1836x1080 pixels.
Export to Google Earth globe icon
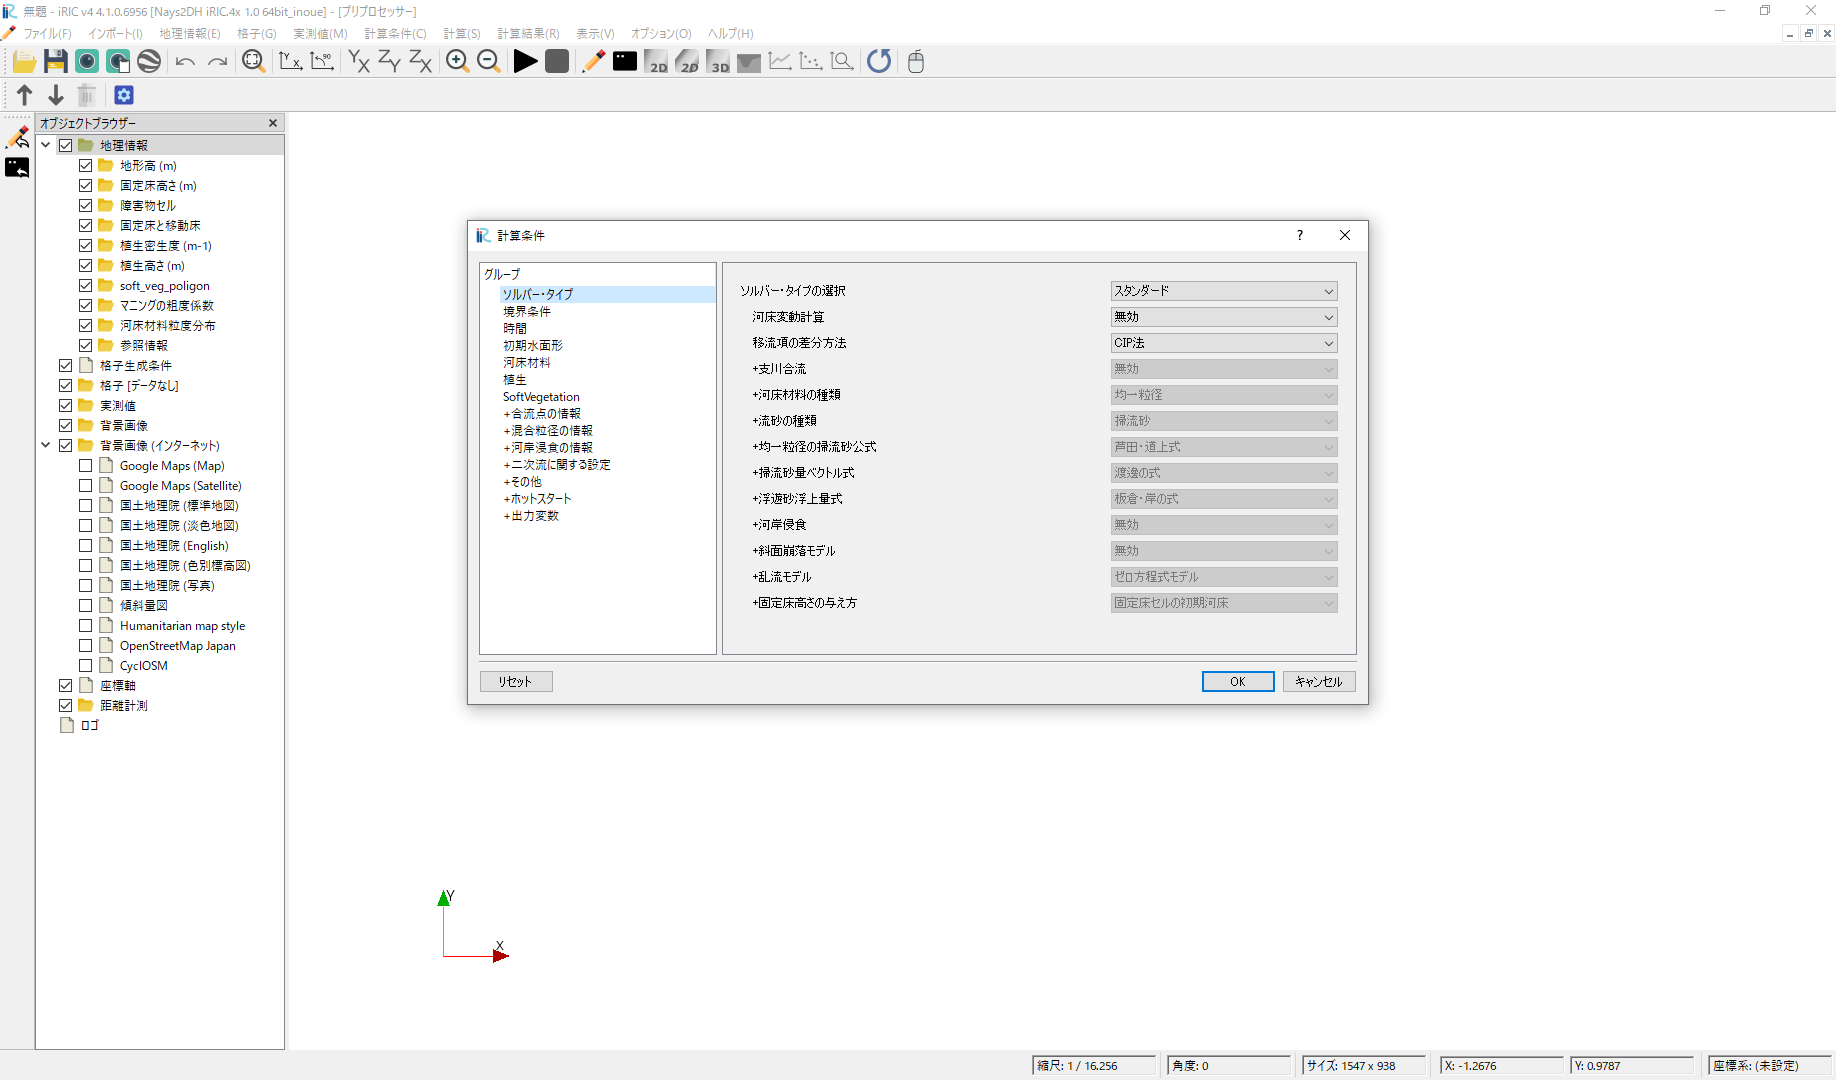click(149, 62)
